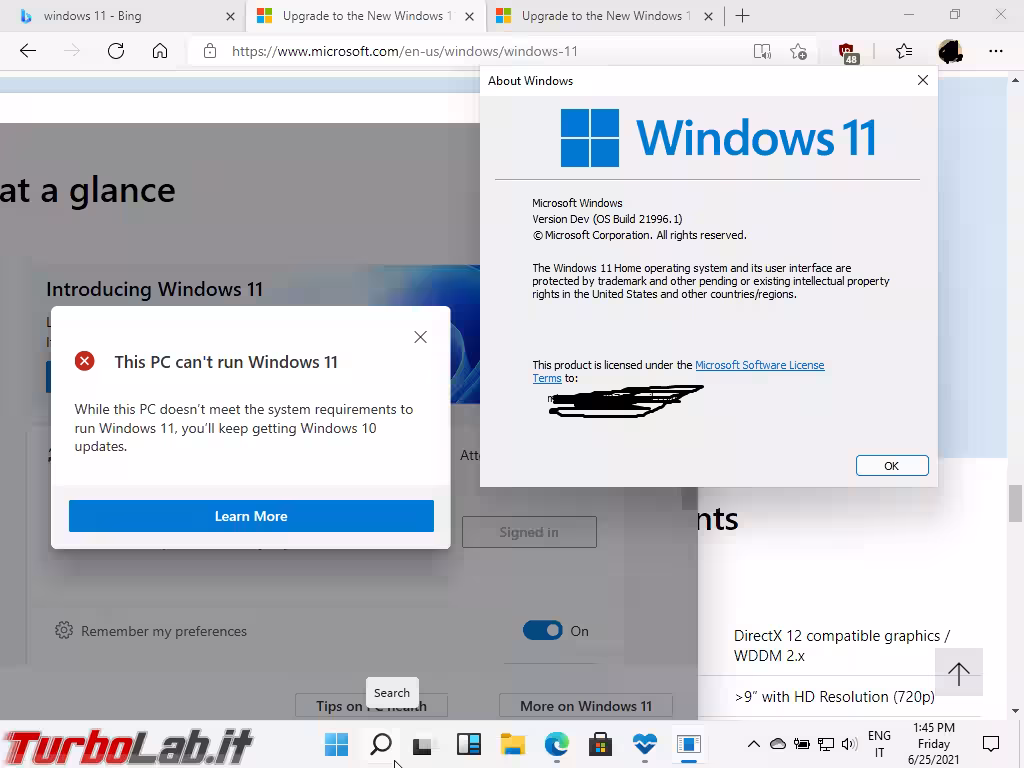
Task: Open the clock showing 1:45 PM Friday
Action: click(x=933, y=744)
